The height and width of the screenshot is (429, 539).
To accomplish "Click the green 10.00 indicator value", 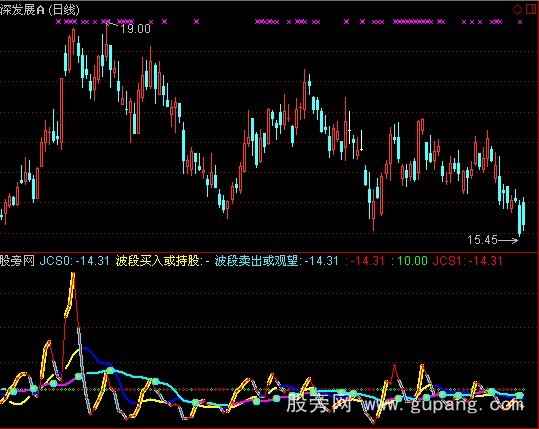I will coord(412,261).
